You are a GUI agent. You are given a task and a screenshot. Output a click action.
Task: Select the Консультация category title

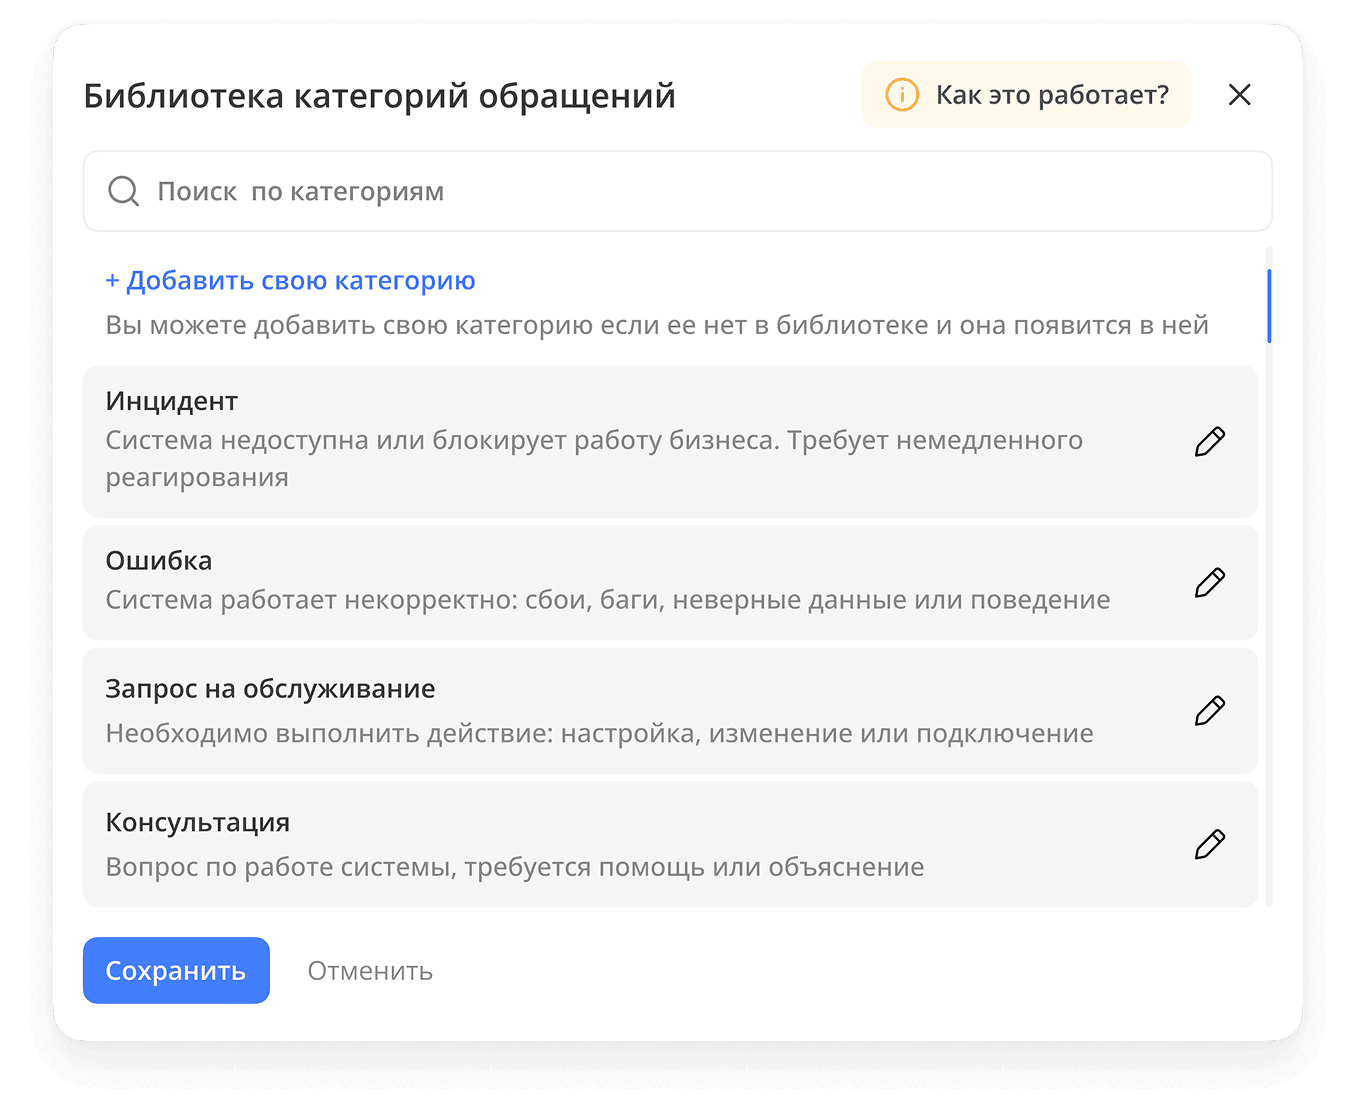coord(198,823)
